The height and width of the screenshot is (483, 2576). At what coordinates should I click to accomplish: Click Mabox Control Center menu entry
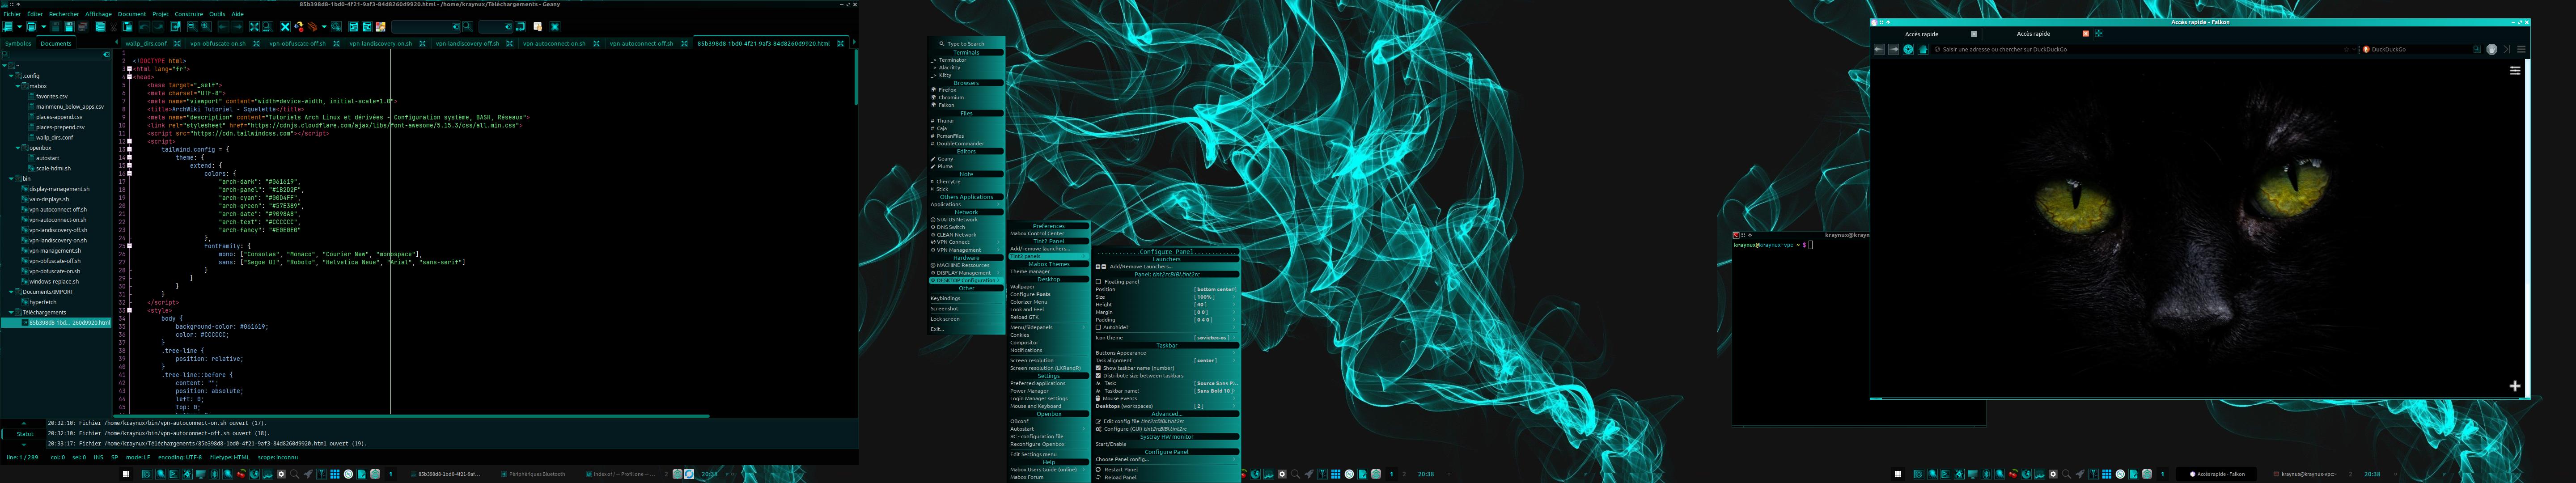point(1037,234)
